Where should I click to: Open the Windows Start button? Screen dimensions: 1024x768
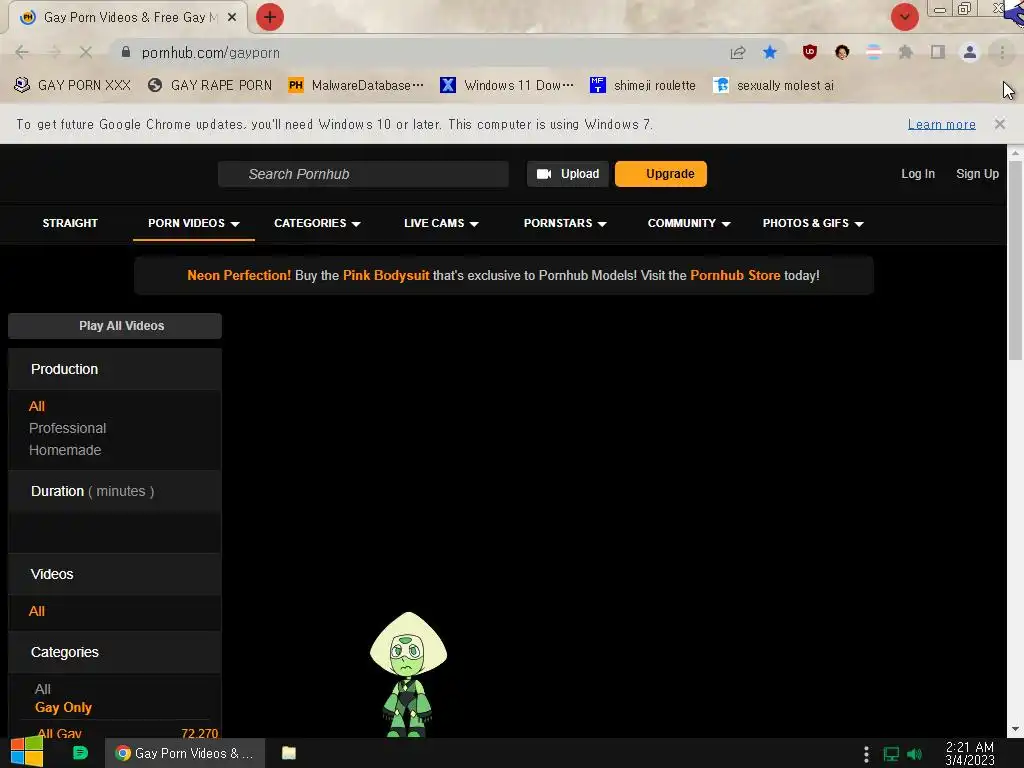pos(26,752)
